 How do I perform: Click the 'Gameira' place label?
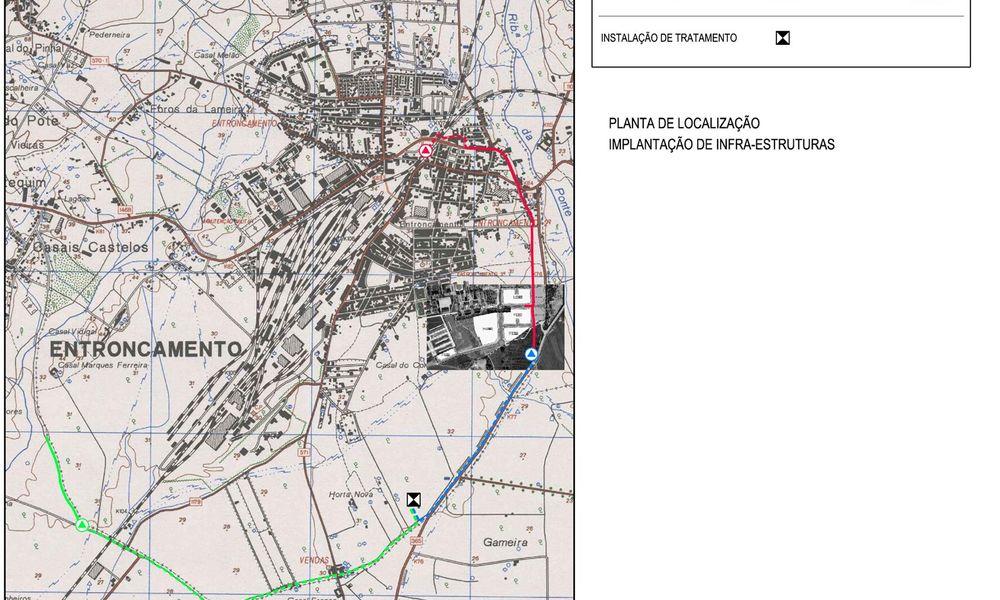click(505, 543)
